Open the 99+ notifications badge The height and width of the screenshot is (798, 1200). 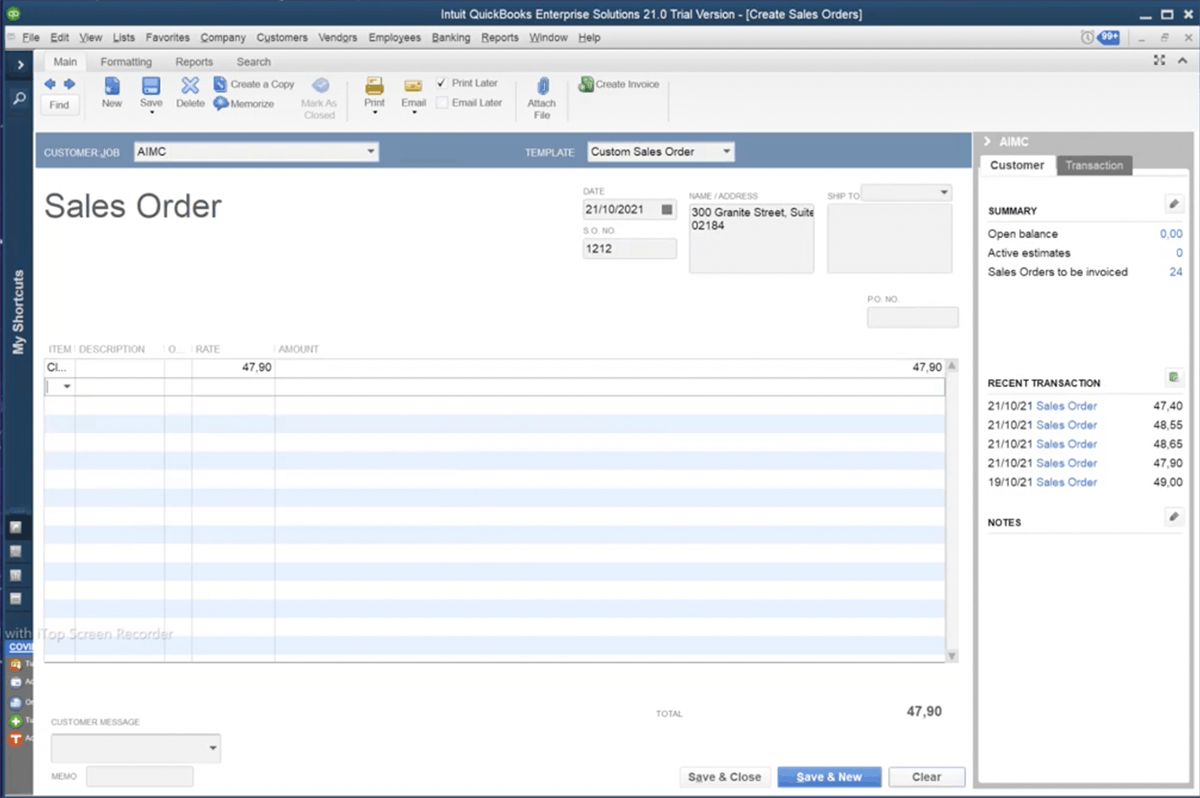tap(1108, 37)
